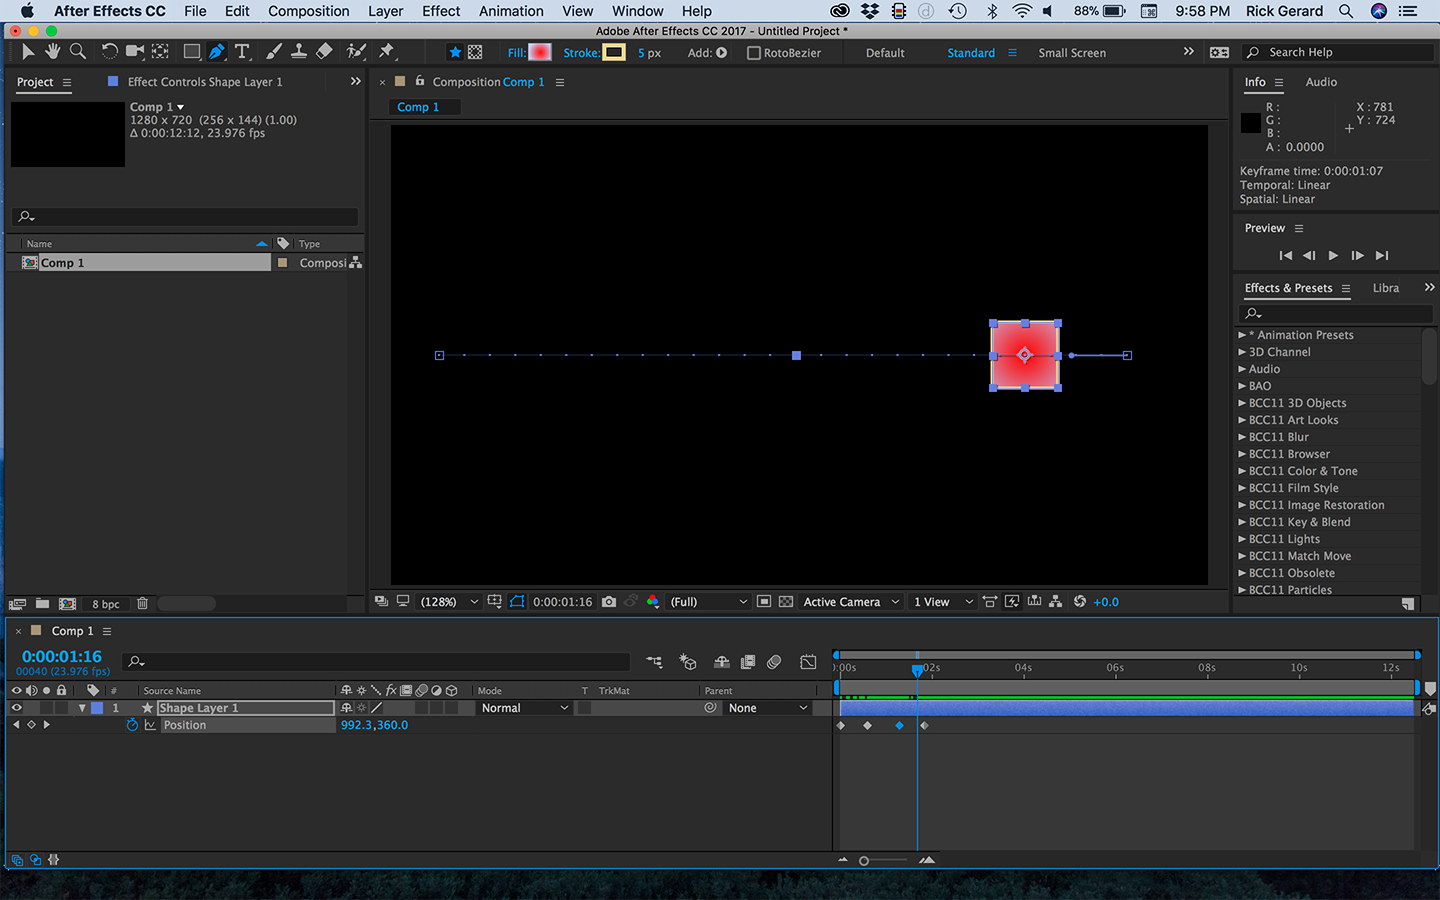Click the red Fill color swatch

point(540,53)
